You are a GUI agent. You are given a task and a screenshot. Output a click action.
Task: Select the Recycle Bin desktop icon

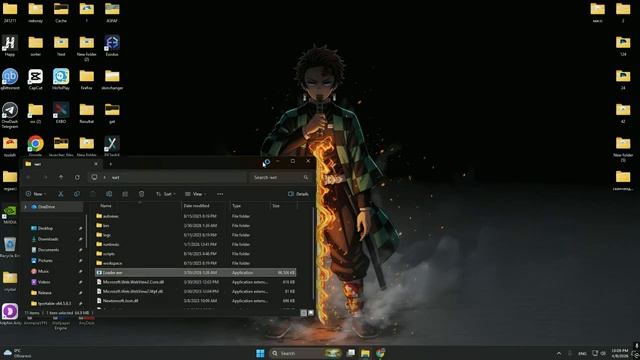[10, 247]
